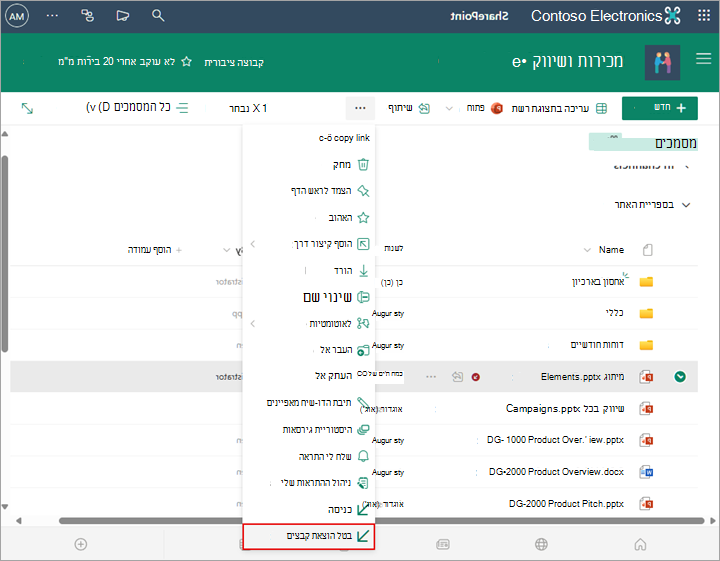Screen dimensions: 720x561
Task: Clear the 1 selected item X
Action: point(256,108)
